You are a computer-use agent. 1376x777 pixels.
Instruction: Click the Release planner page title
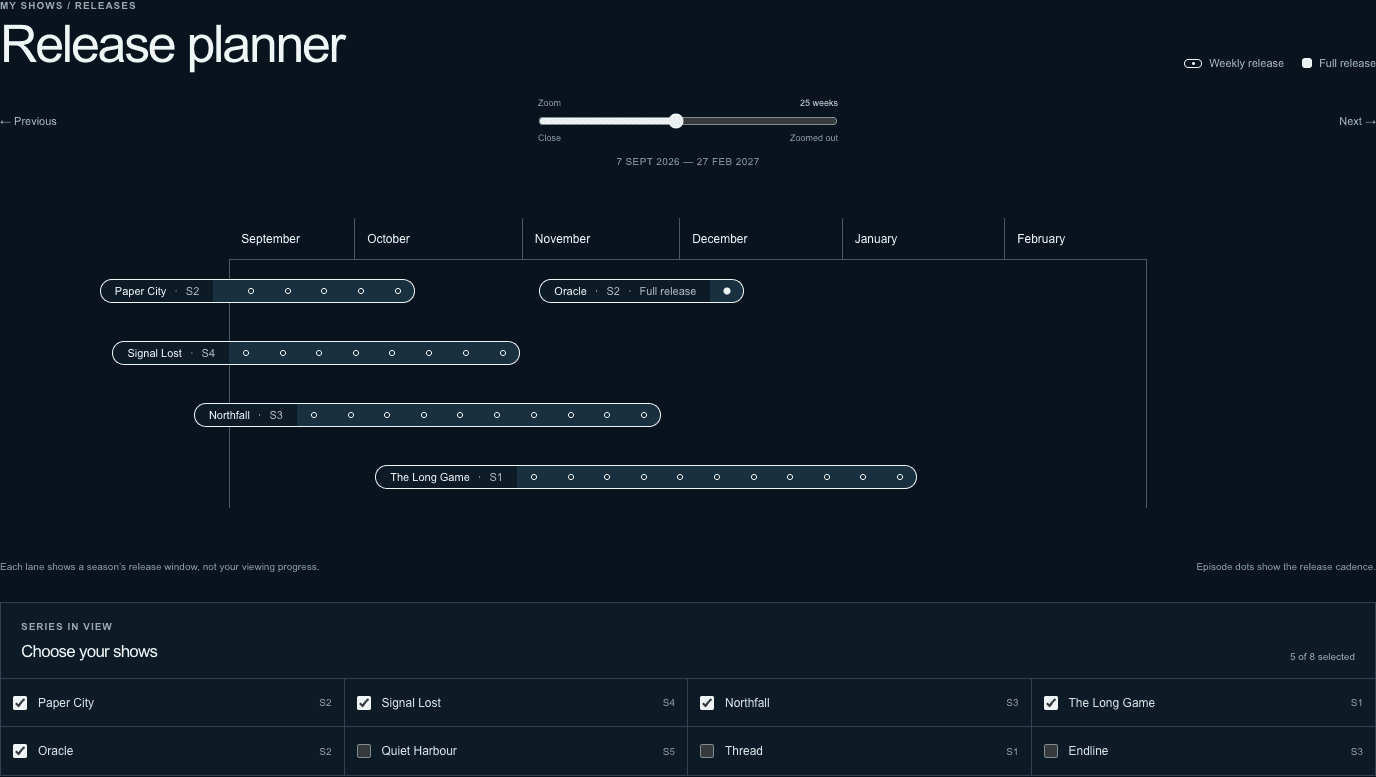coord(173,45)
